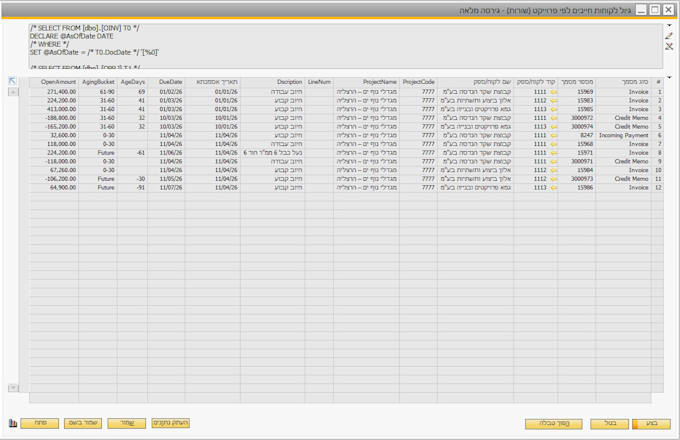Select the Credit Memo cell in row 11
Viewport: 680px width, 440px height.
[x=623, y=179]
